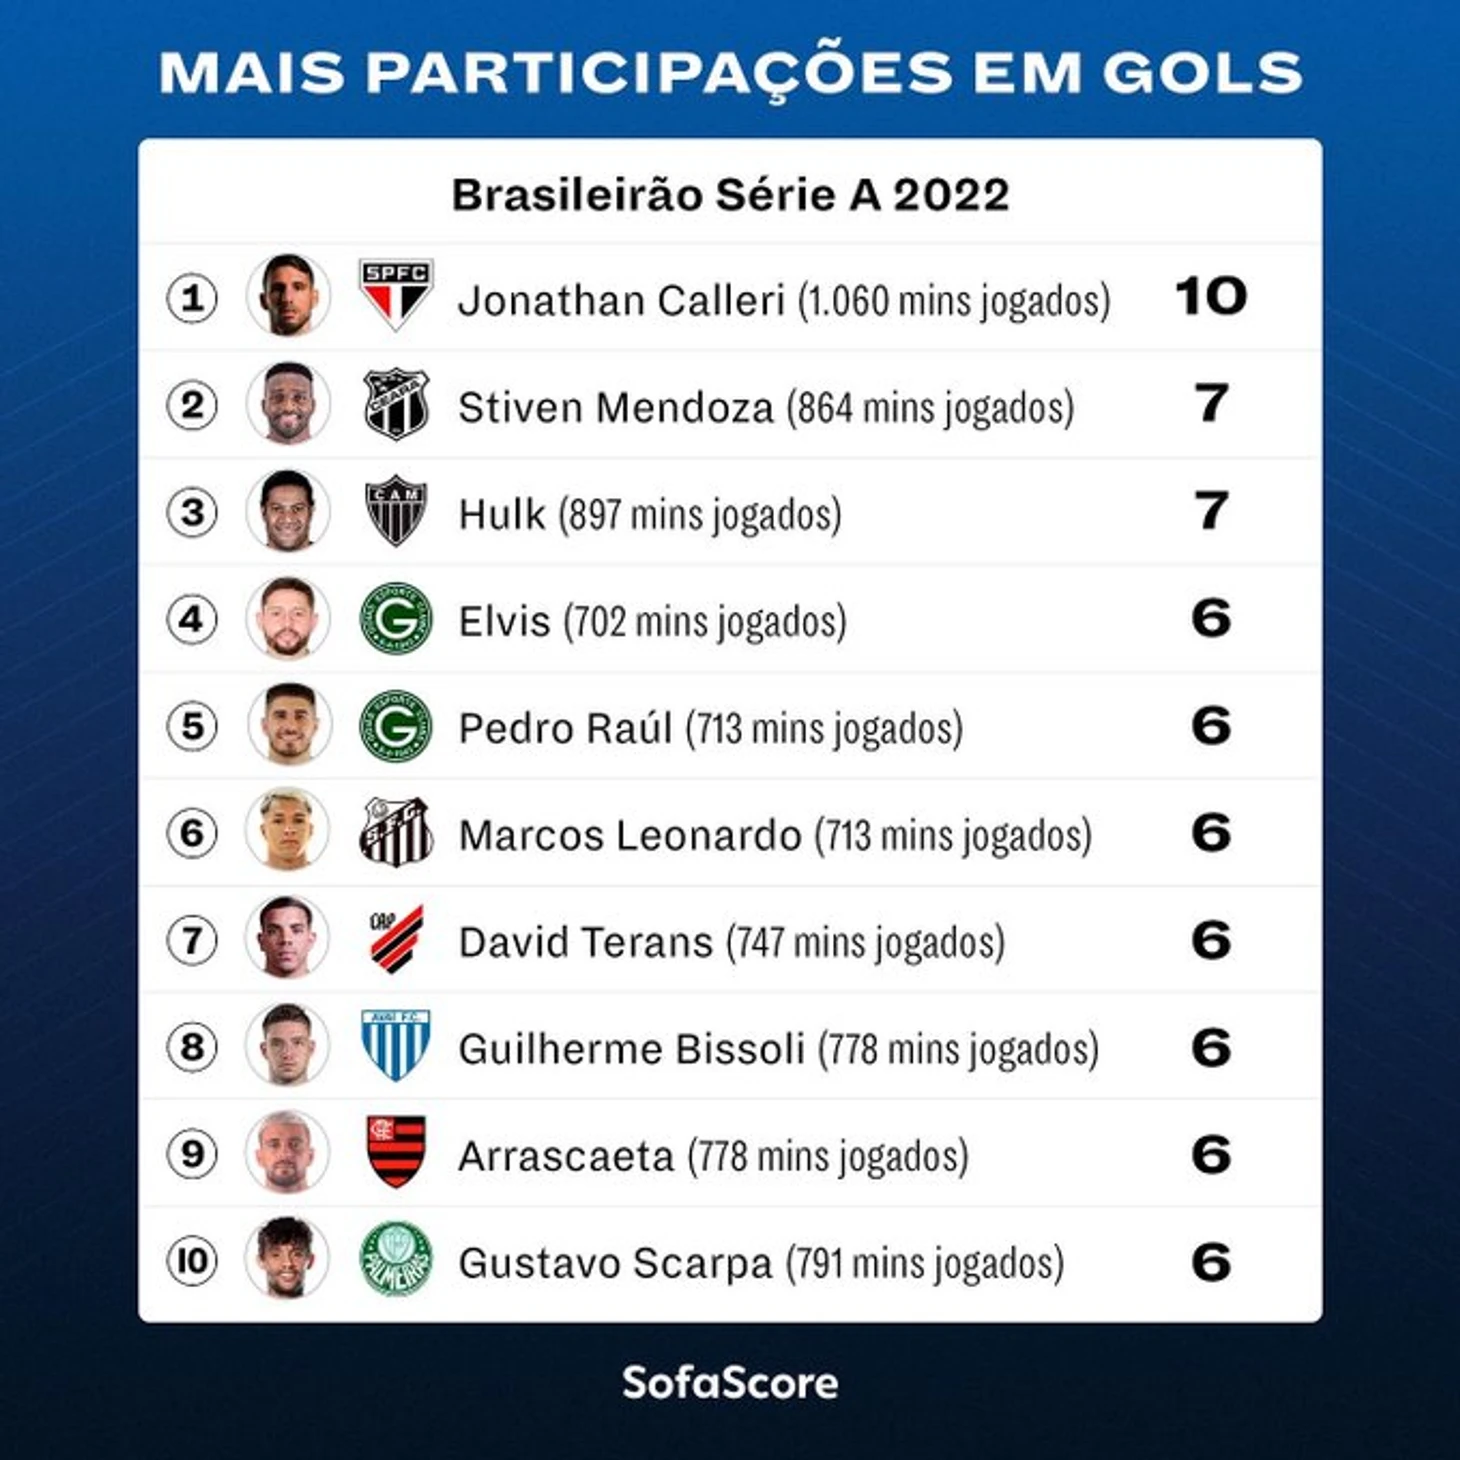Click Goiás crest beside Pedro Raúl
The height and width of the screenshot is (1460, 1460).
click(x=396, y=725)
